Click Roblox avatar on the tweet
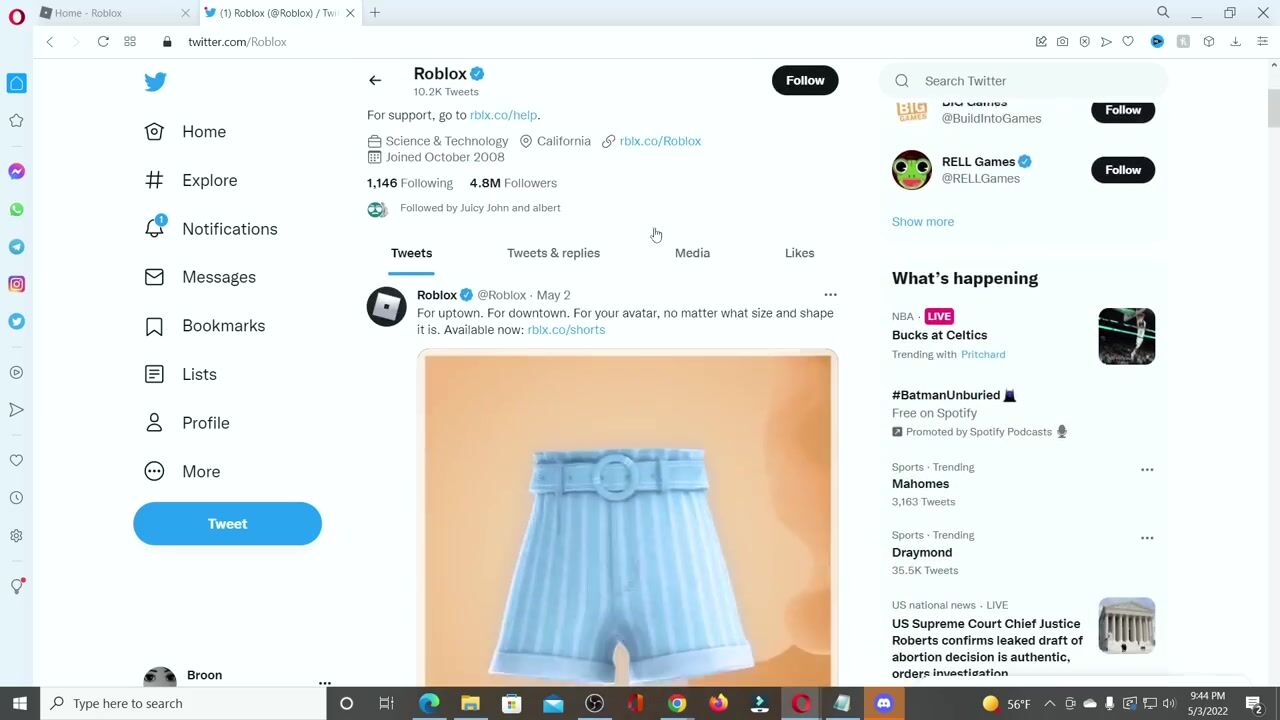Image resolution: width=1280 pixels, height=720 pixels. click(386, 306)
